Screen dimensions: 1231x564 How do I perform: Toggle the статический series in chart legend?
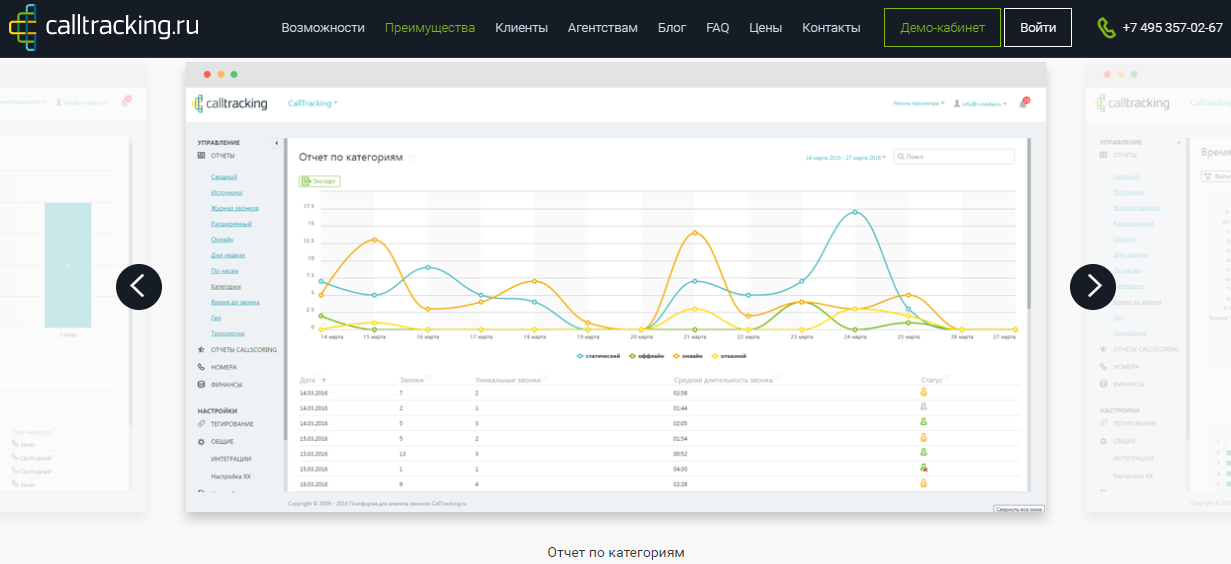point(599,356)
